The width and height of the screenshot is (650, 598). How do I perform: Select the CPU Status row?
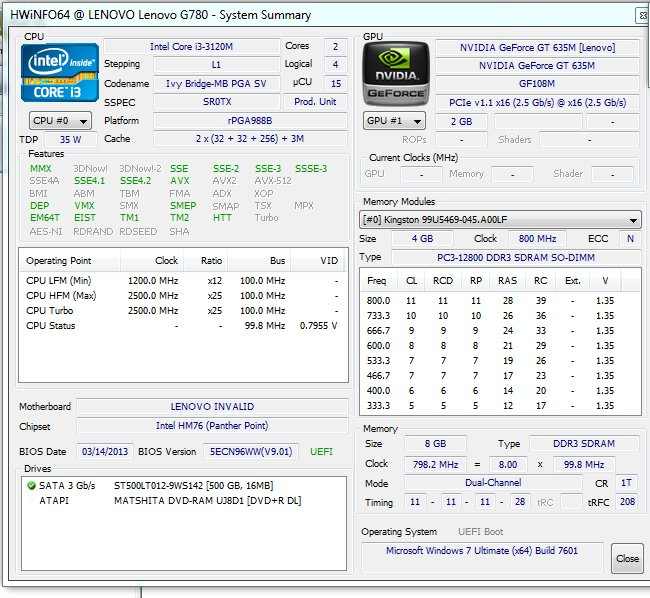pos(183,326)
